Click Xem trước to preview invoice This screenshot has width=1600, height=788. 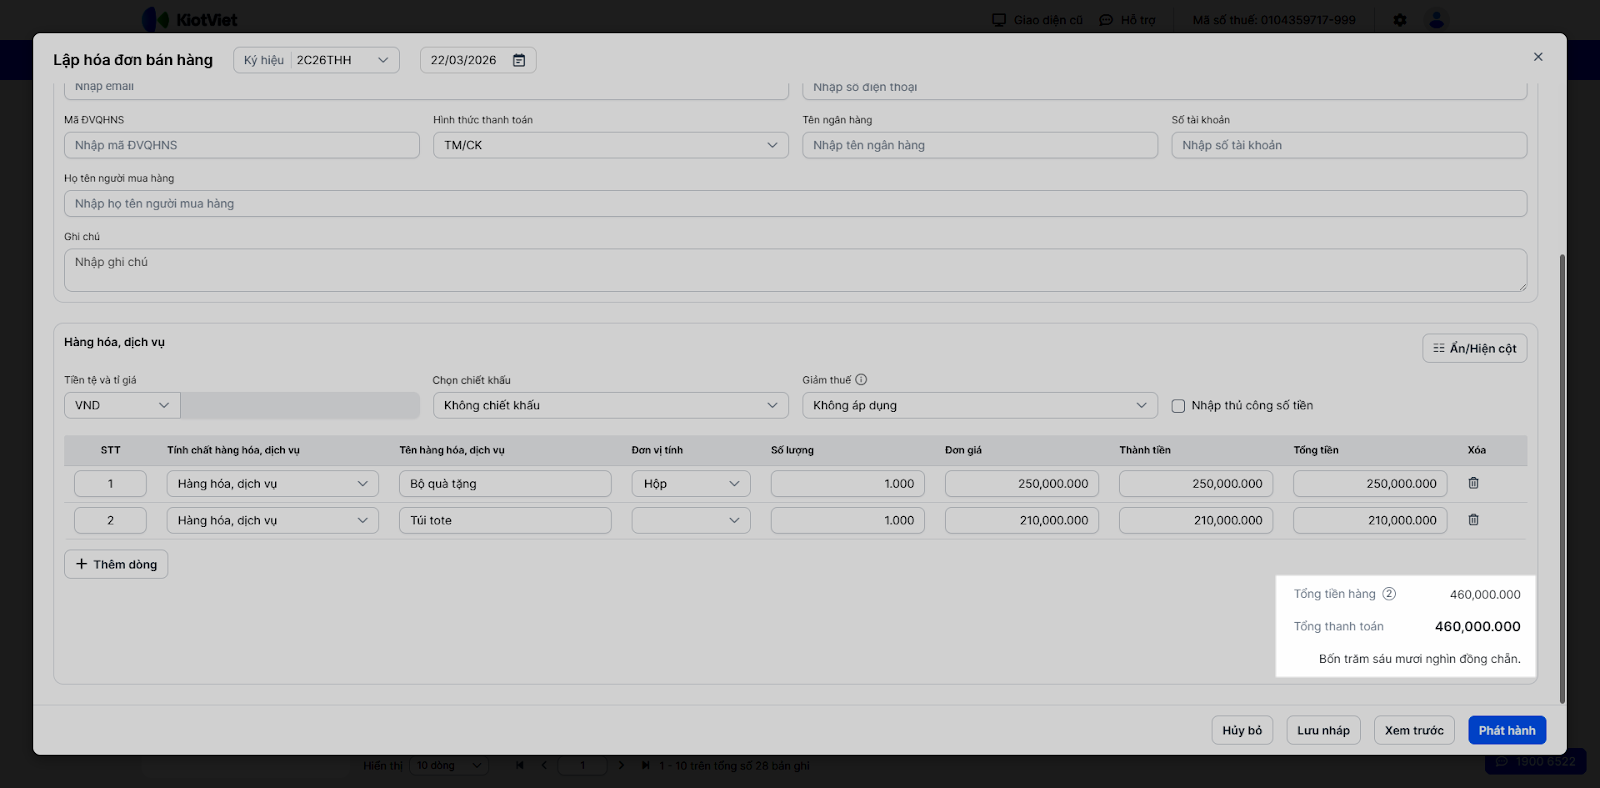[x=1413, y=730]
